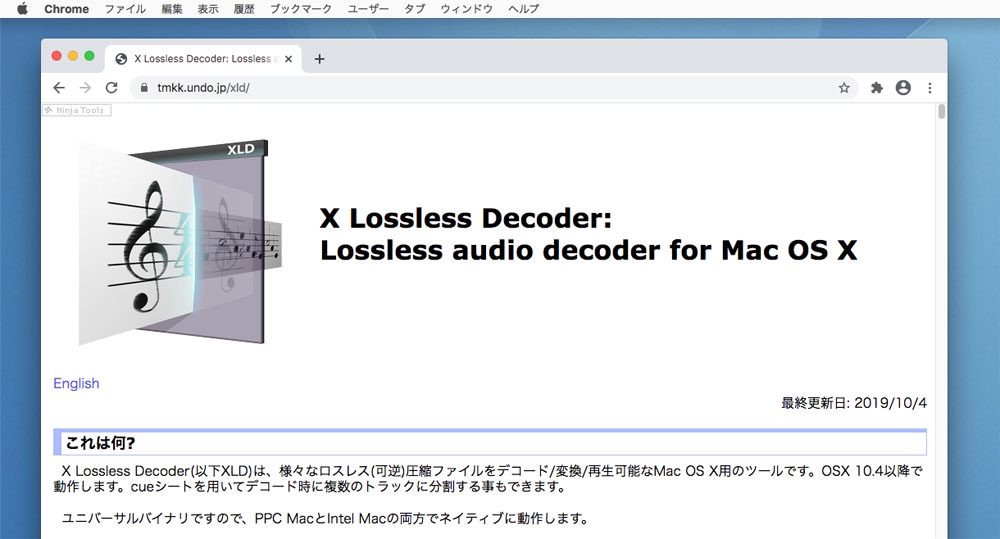Open the Chrome profile account icon

[903, 87]
